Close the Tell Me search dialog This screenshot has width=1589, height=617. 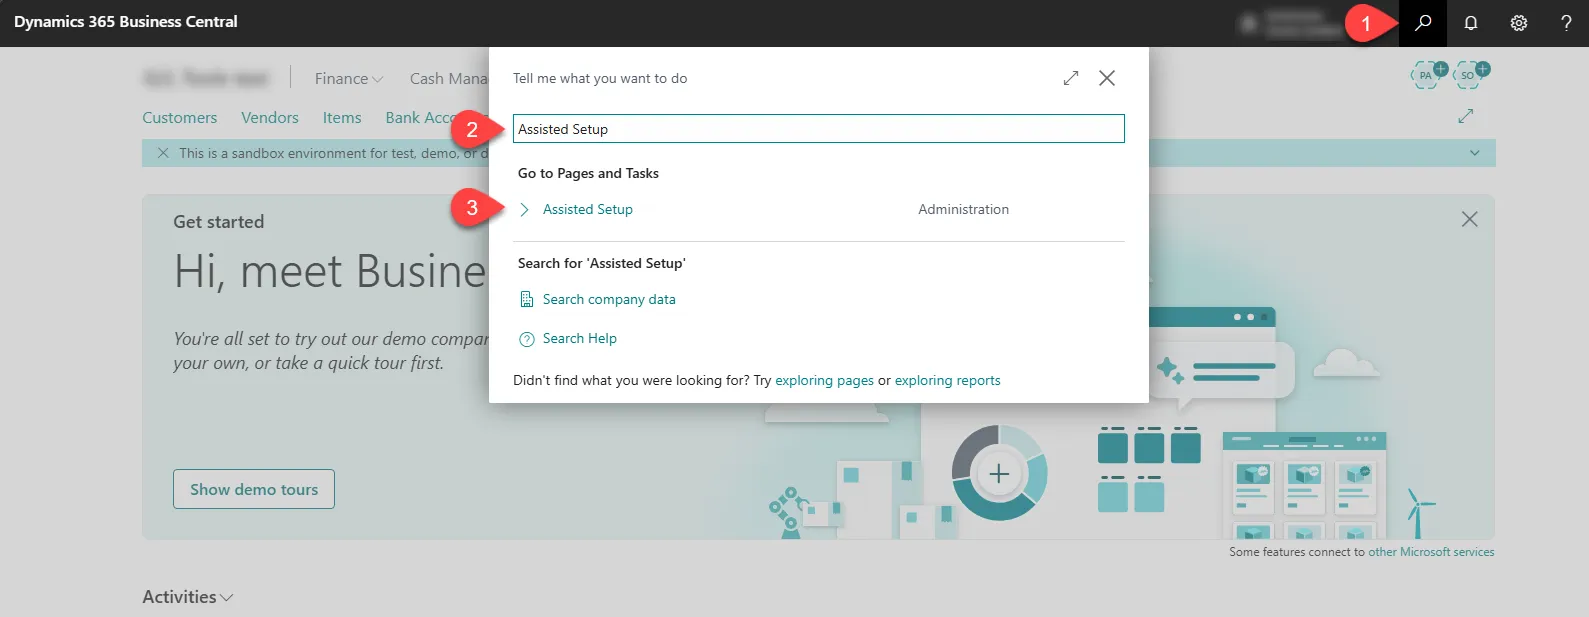pos(1107,78)
